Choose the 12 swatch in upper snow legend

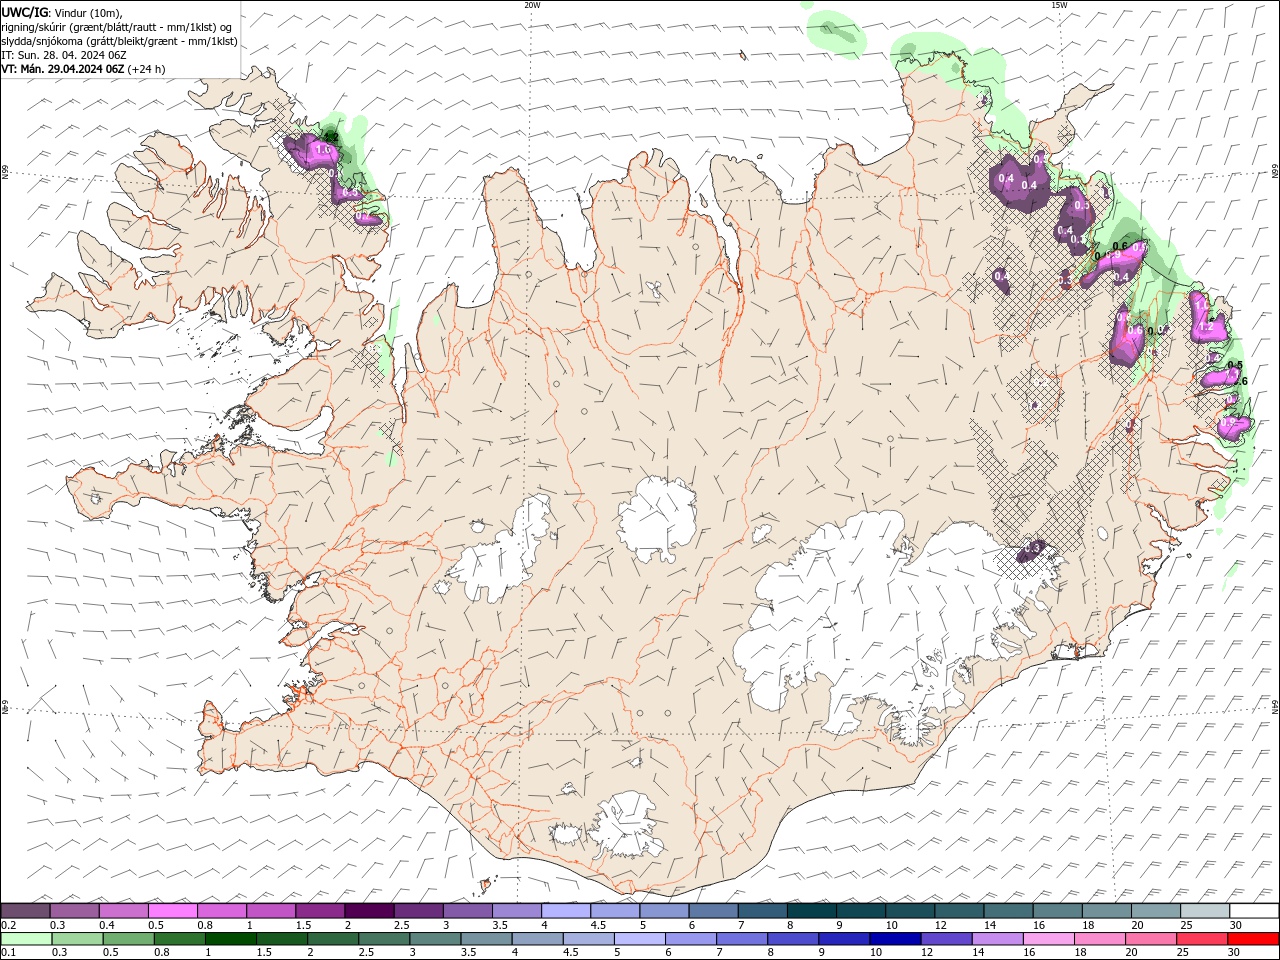point(959,911)
